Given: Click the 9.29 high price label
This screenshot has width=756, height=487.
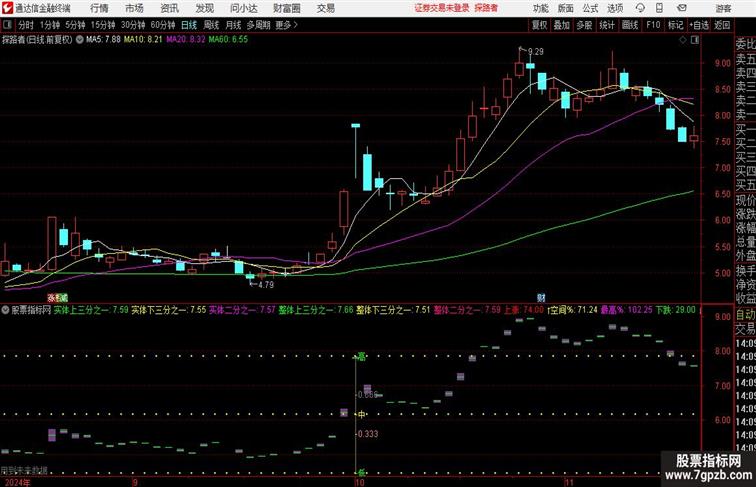Looking at the screenshot, I should [536, 52].
